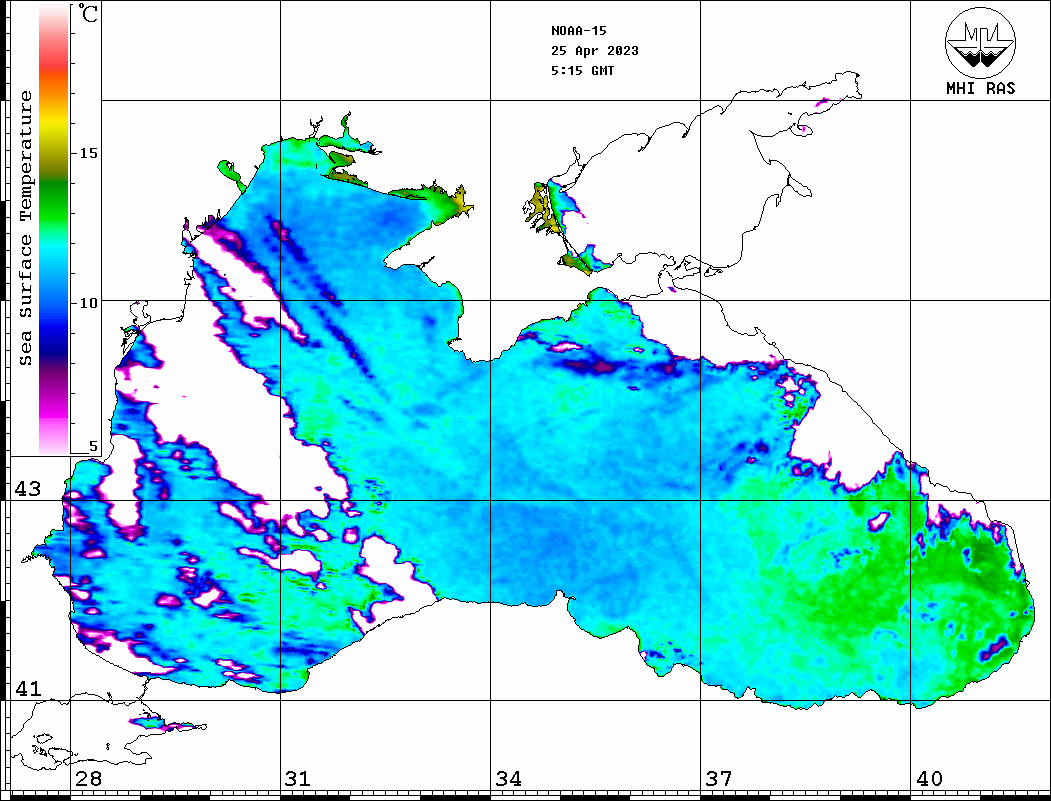
Task: Click the '15' tick on color scale
Action: [88, 153]
